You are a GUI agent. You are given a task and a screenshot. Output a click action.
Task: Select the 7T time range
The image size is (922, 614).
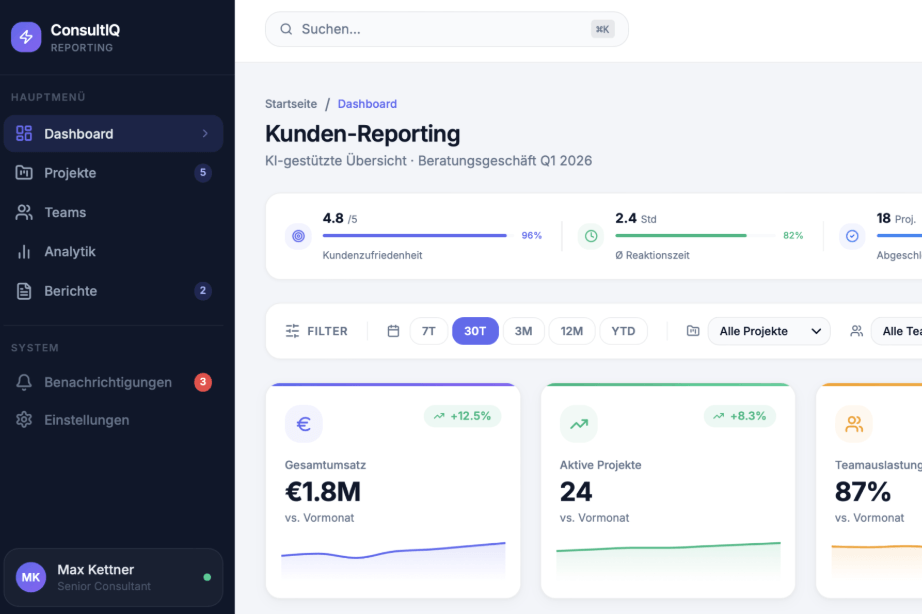point(428,331)
